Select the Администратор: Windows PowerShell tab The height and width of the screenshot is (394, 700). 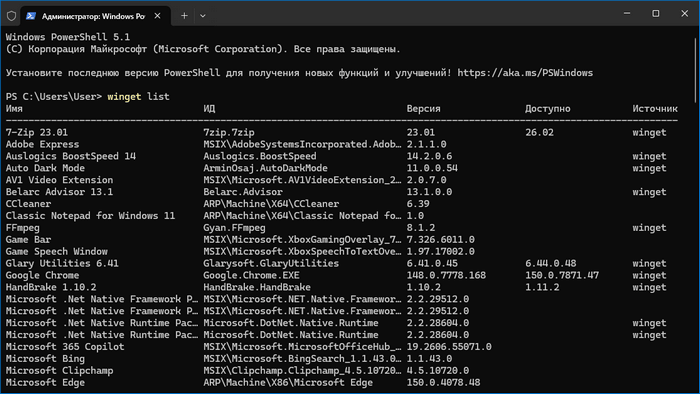pyautogui.click(x=96, y=16)
